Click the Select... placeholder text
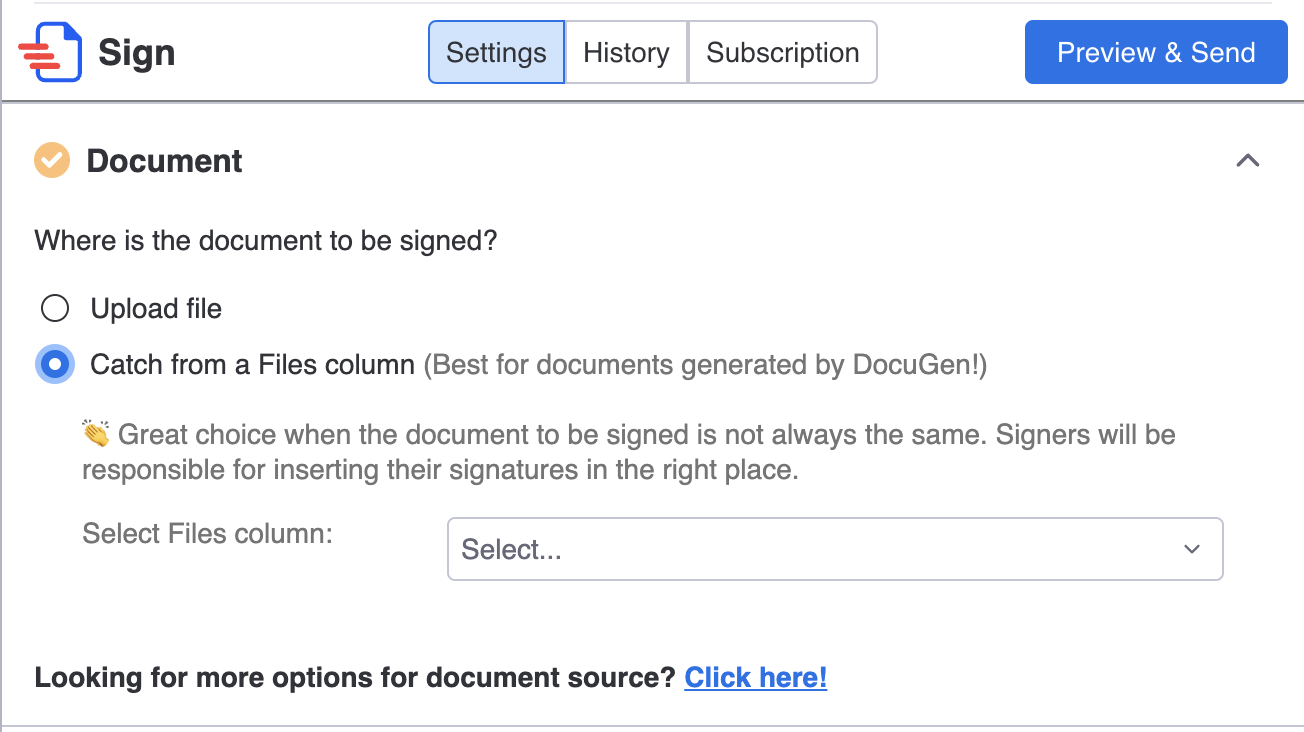This screenshot has width=1304, height=732. point(511,549)
